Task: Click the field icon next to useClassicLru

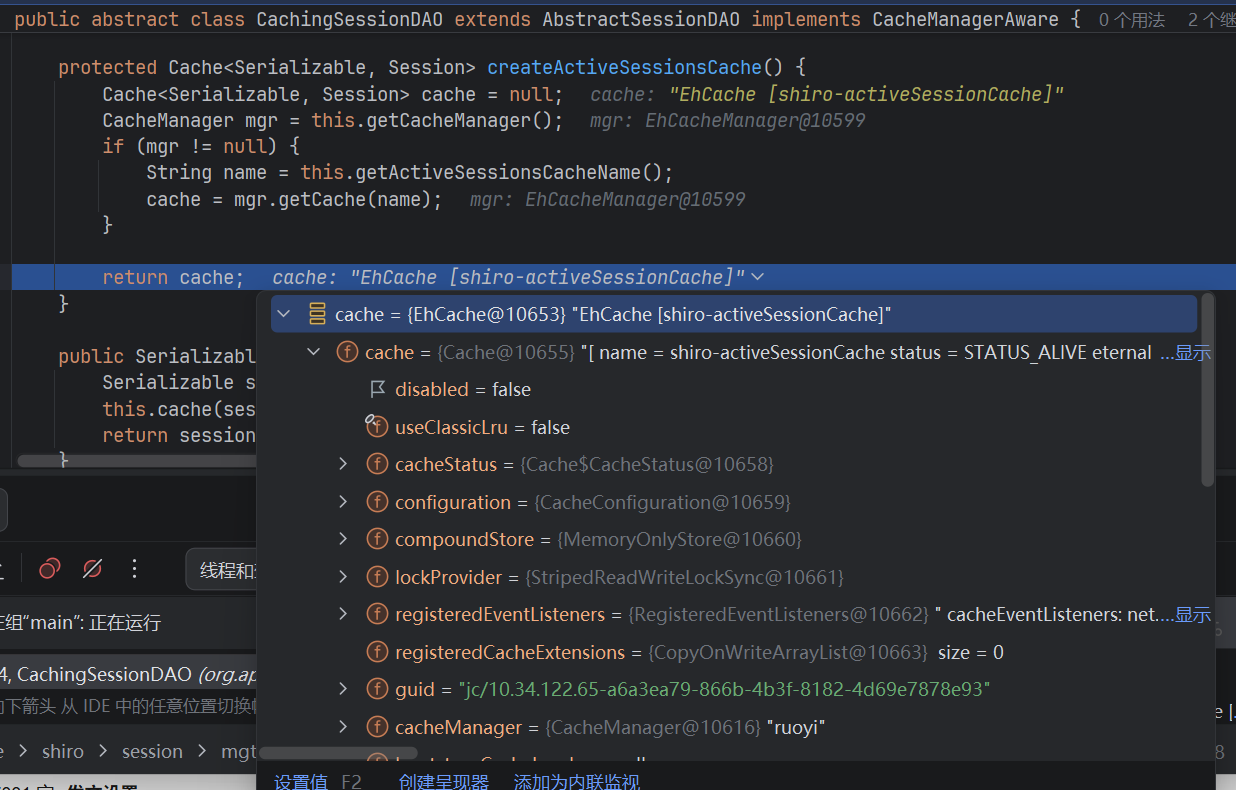Action: point(376,427)
